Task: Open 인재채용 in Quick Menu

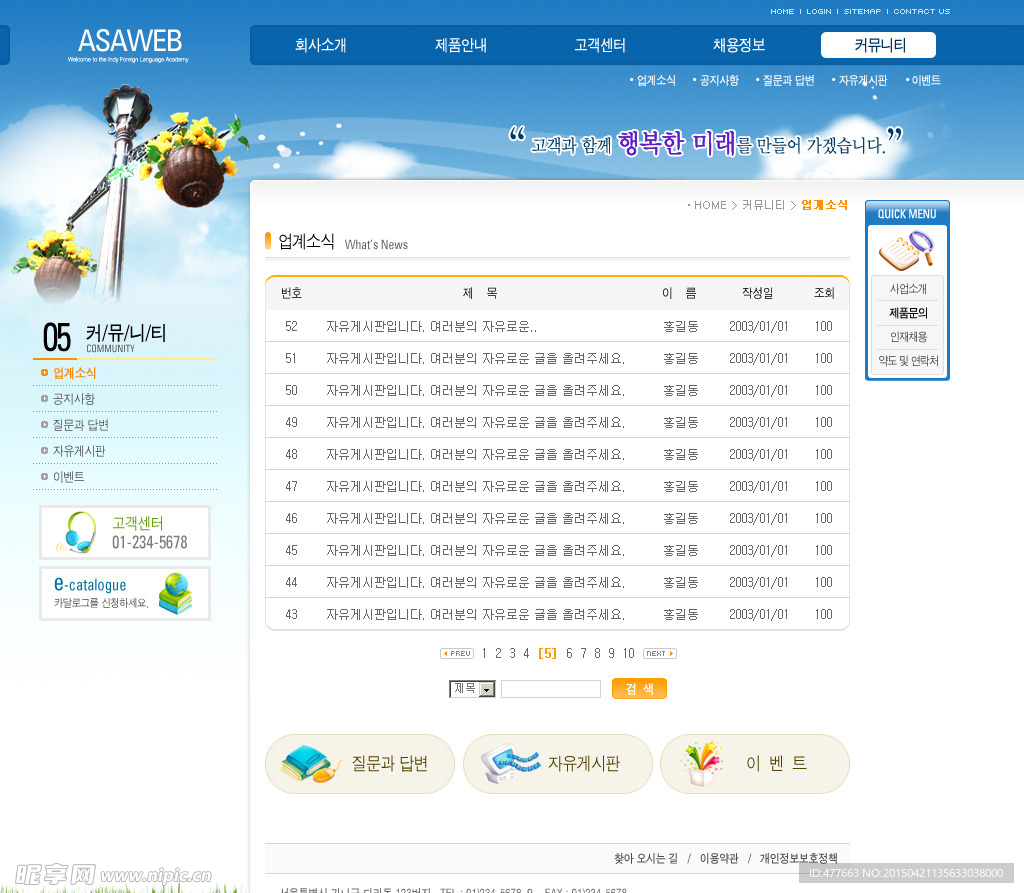Action: 908,337
